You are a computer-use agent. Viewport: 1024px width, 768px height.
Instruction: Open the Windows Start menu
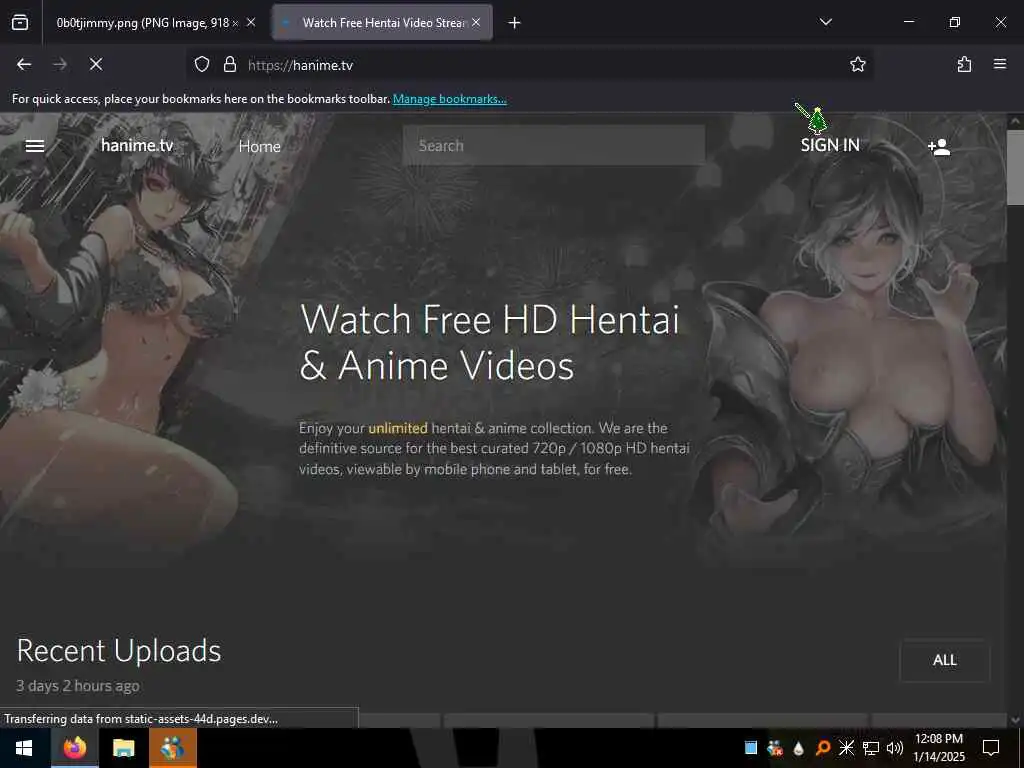(25, 748)
